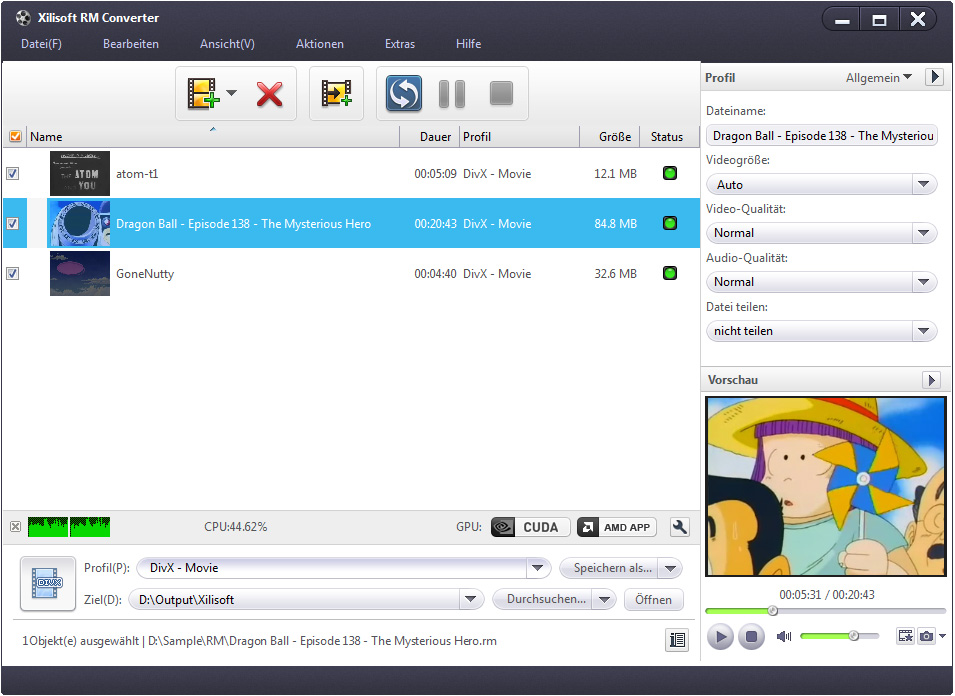
Task: Play the preview video
Action: (720, 637)
